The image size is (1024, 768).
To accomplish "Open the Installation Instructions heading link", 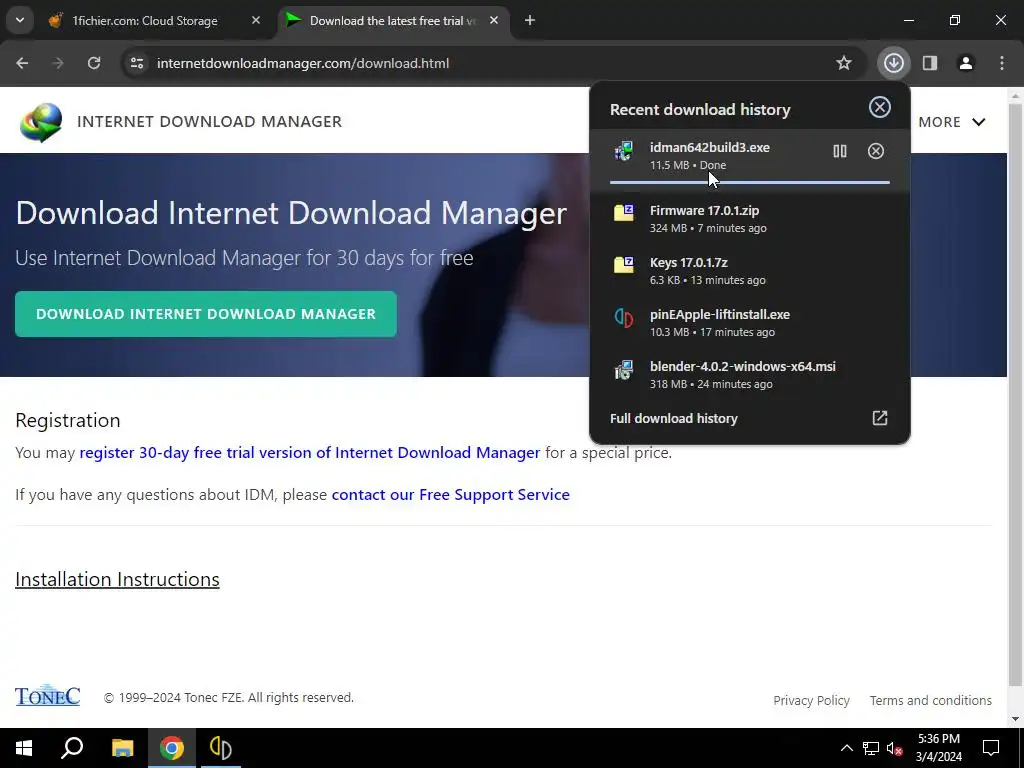I will tap(118, 579).
